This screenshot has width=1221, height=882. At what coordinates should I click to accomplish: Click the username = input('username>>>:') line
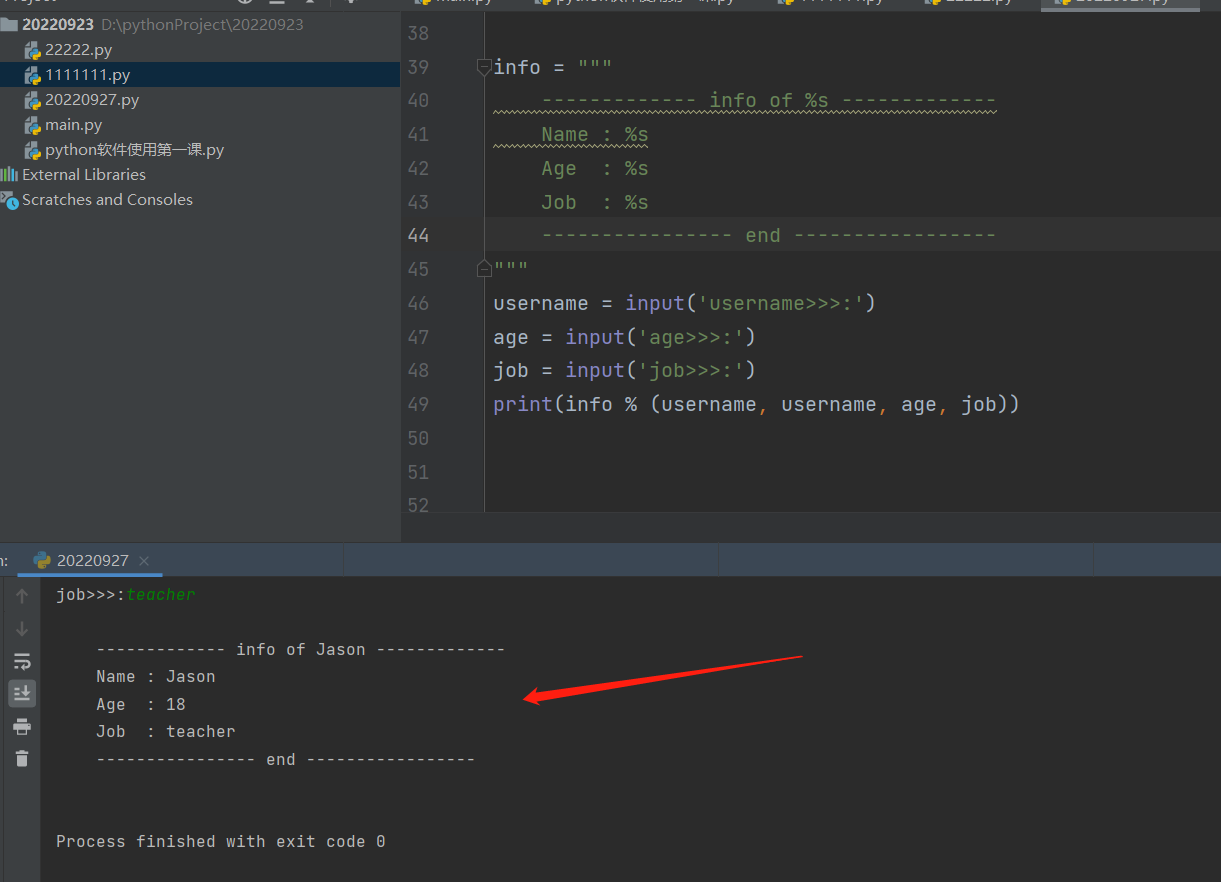[x=684, y=303]
